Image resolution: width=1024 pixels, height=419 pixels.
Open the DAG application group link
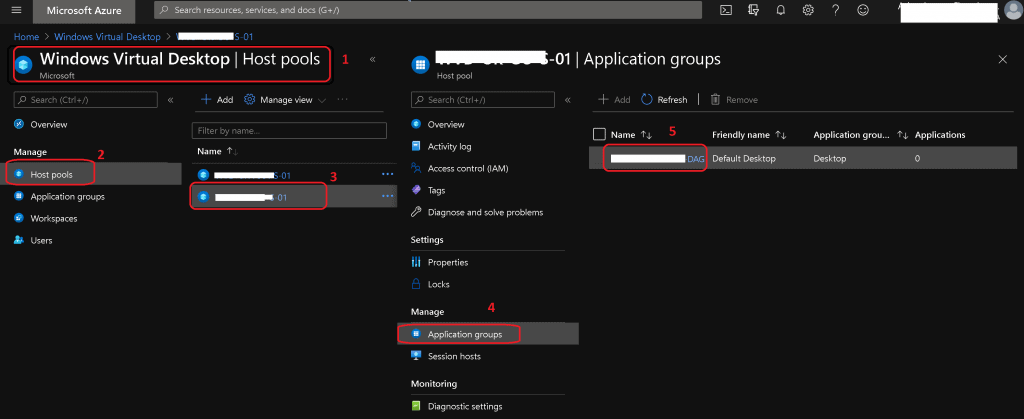[658, 159]
